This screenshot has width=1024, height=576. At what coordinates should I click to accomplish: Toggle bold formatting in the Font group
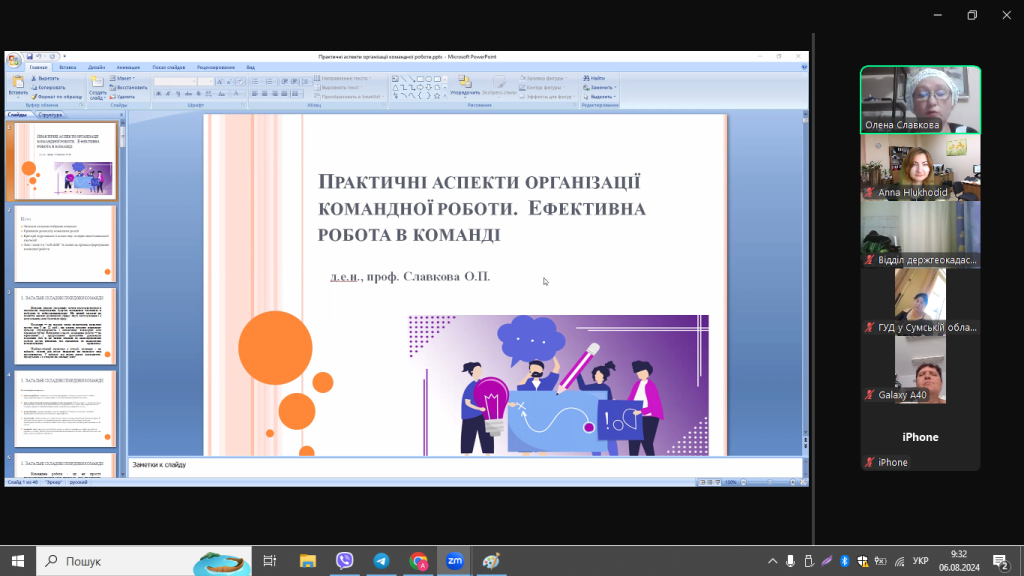[x=158, y=93]
